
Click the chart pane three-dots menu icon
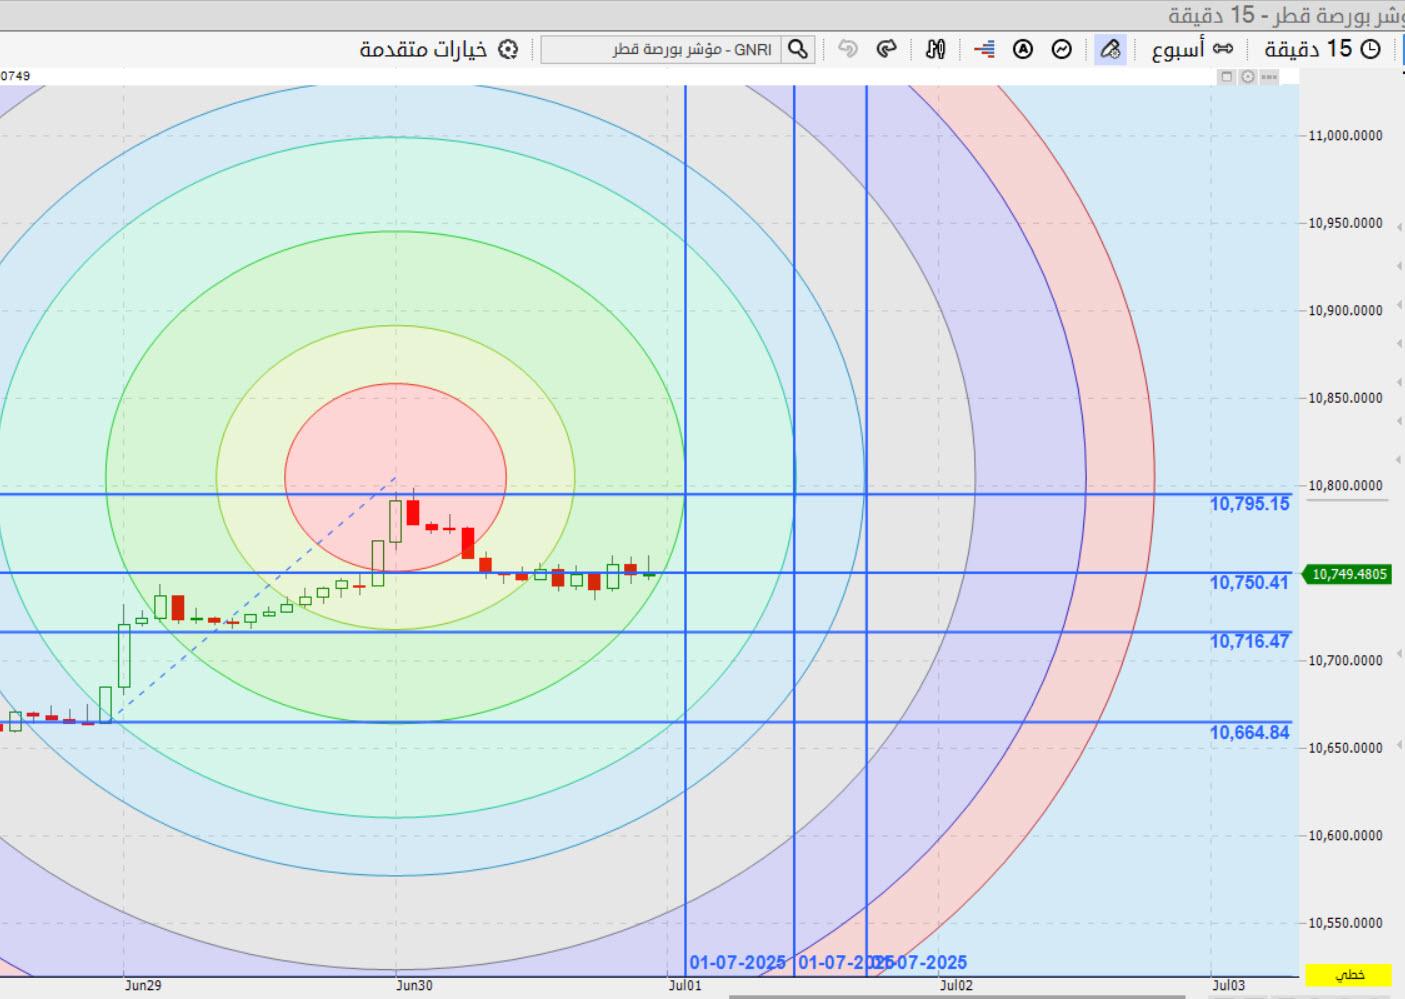click(1269, 76)
